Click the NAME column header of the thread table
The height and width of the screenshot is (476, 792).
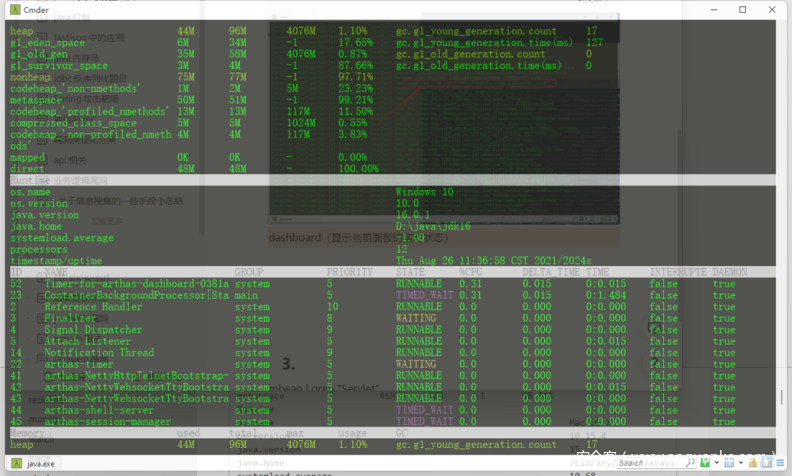point(56,272)
